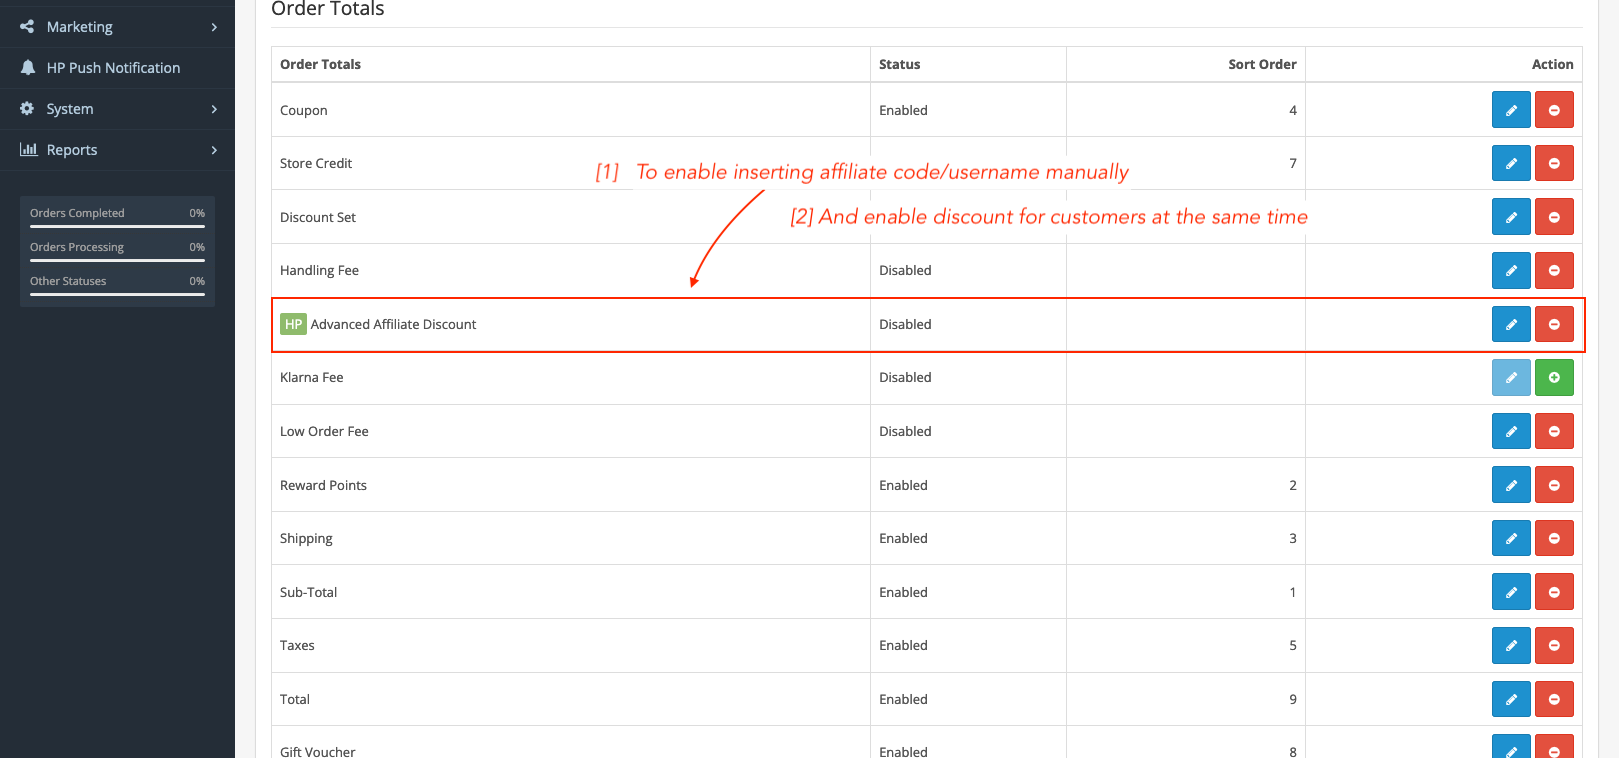Select the highlighted Advanced Affiliate Discount row
The width and height of the screenshot is (1619, 758).
tap(570, 324)
